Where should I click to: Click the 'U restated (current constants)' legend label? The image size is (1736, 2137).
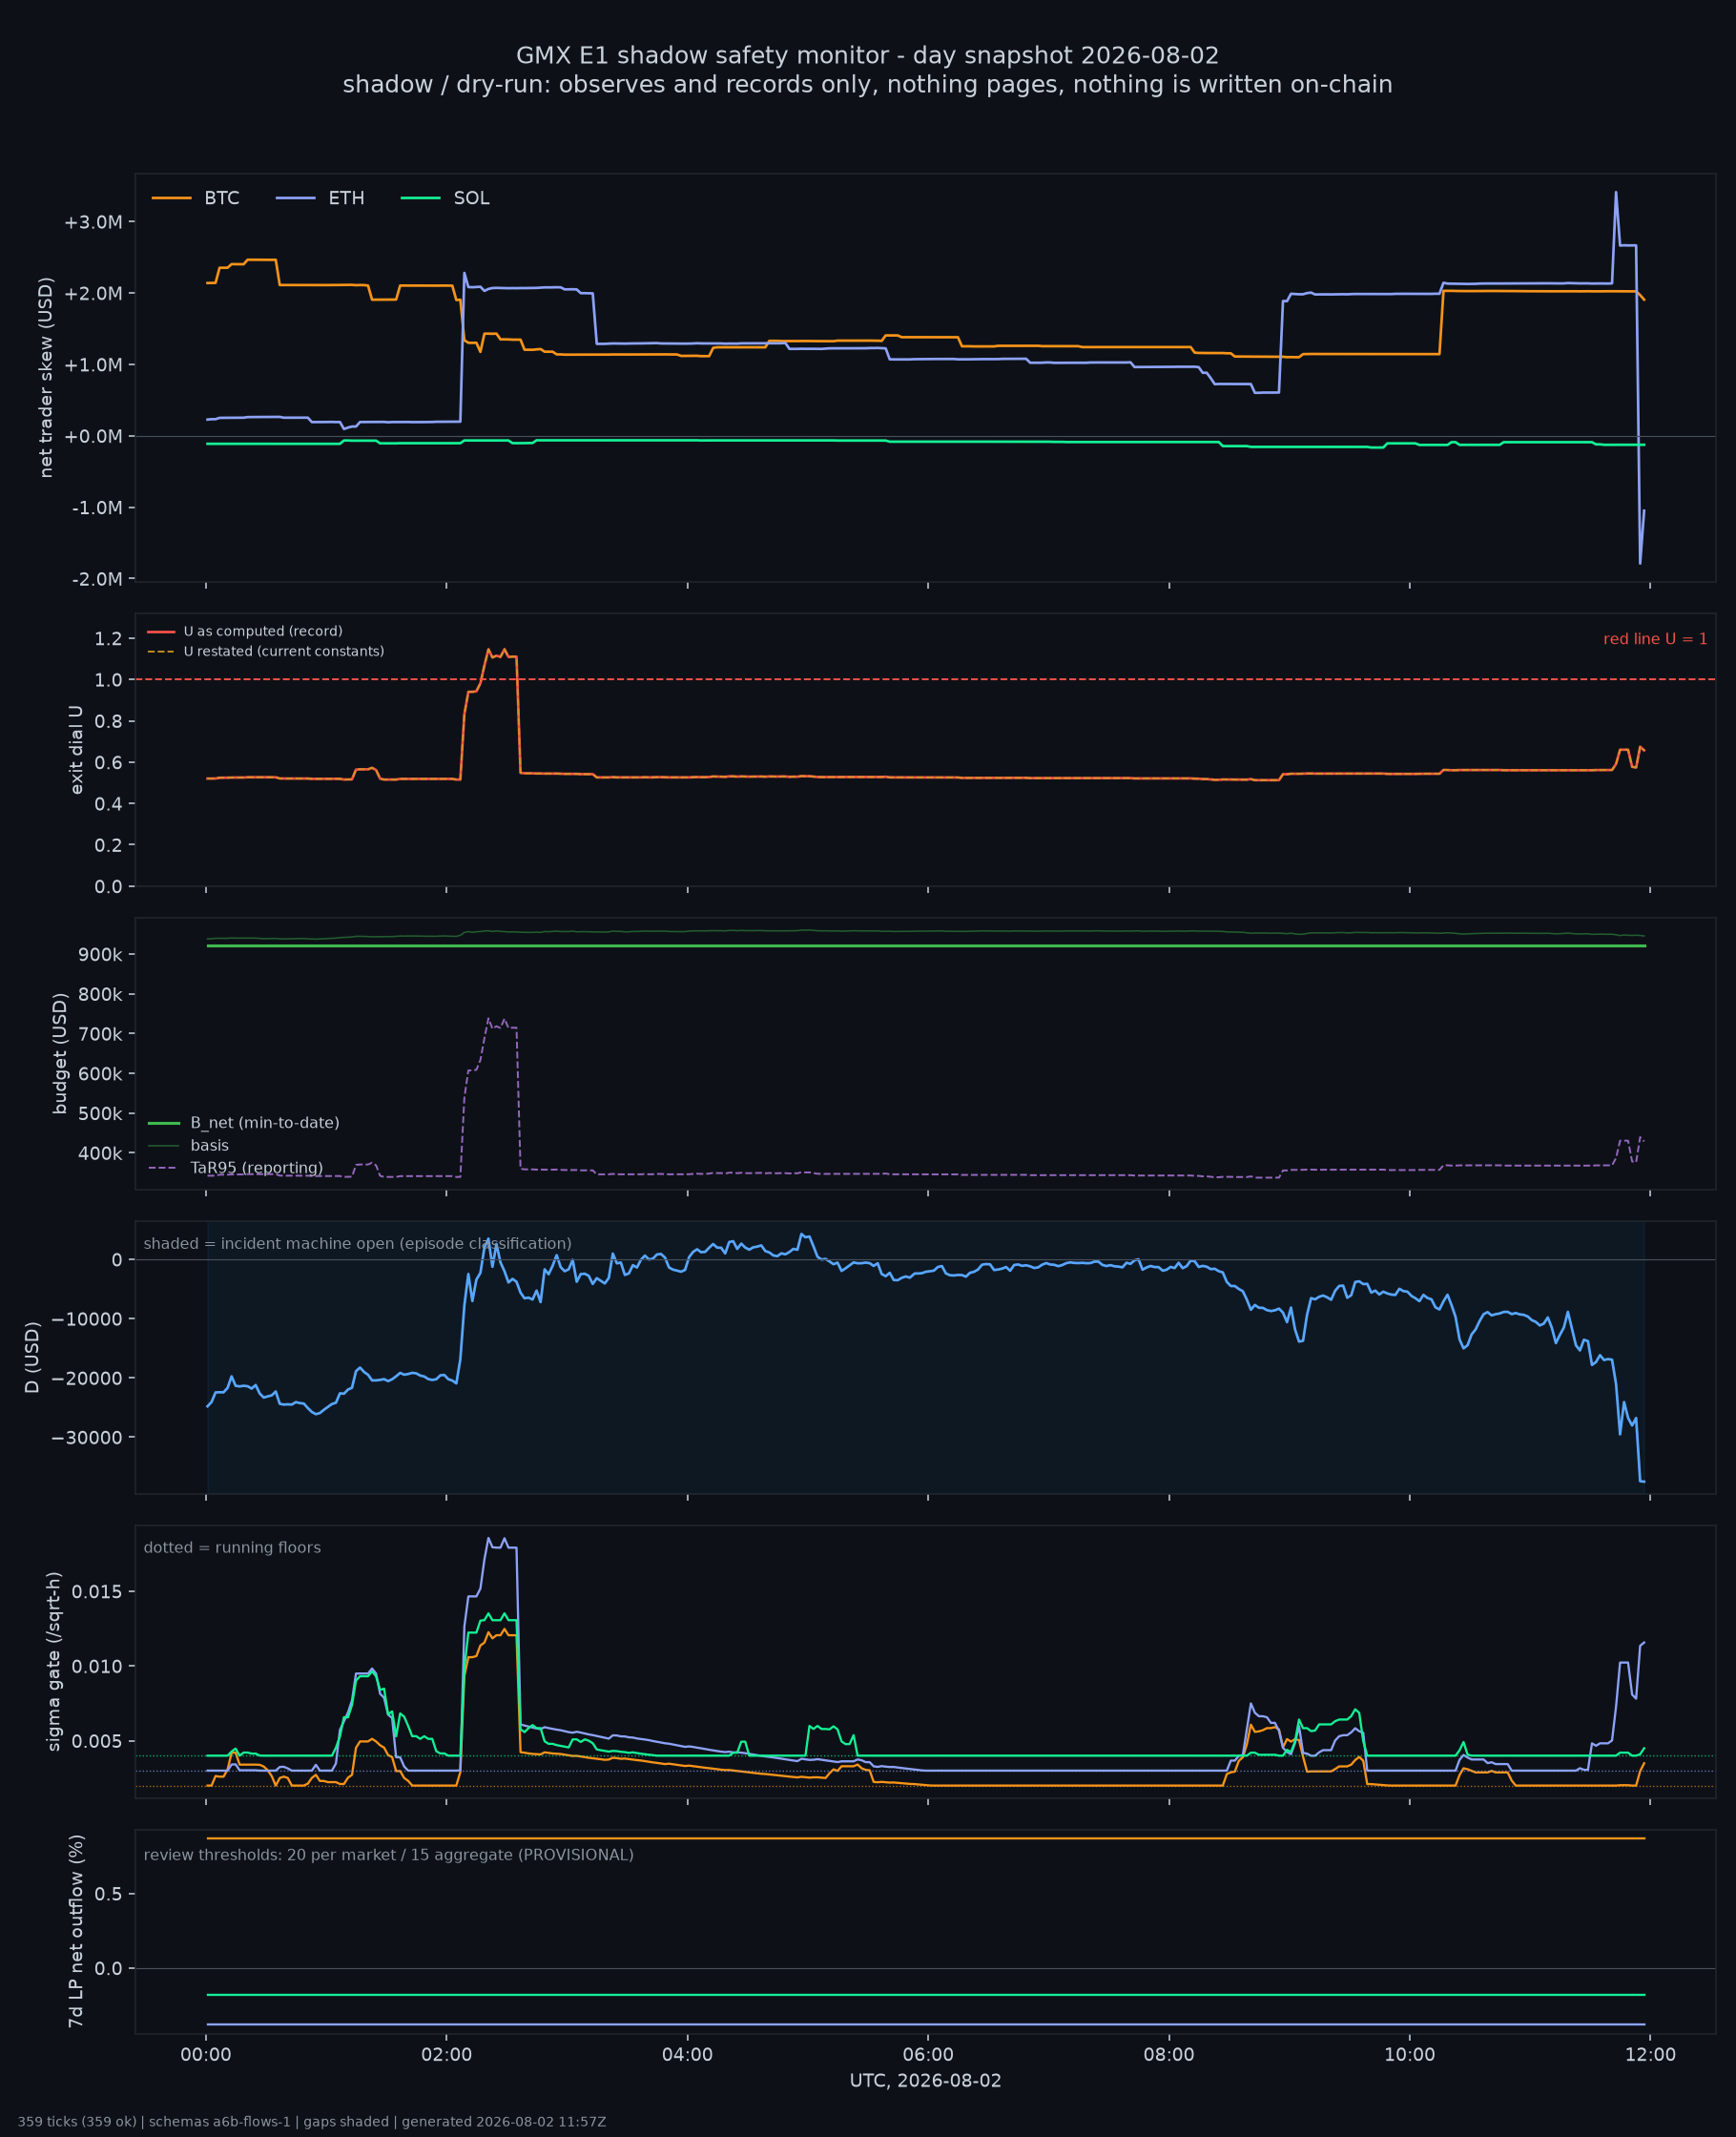coord(284,651)
